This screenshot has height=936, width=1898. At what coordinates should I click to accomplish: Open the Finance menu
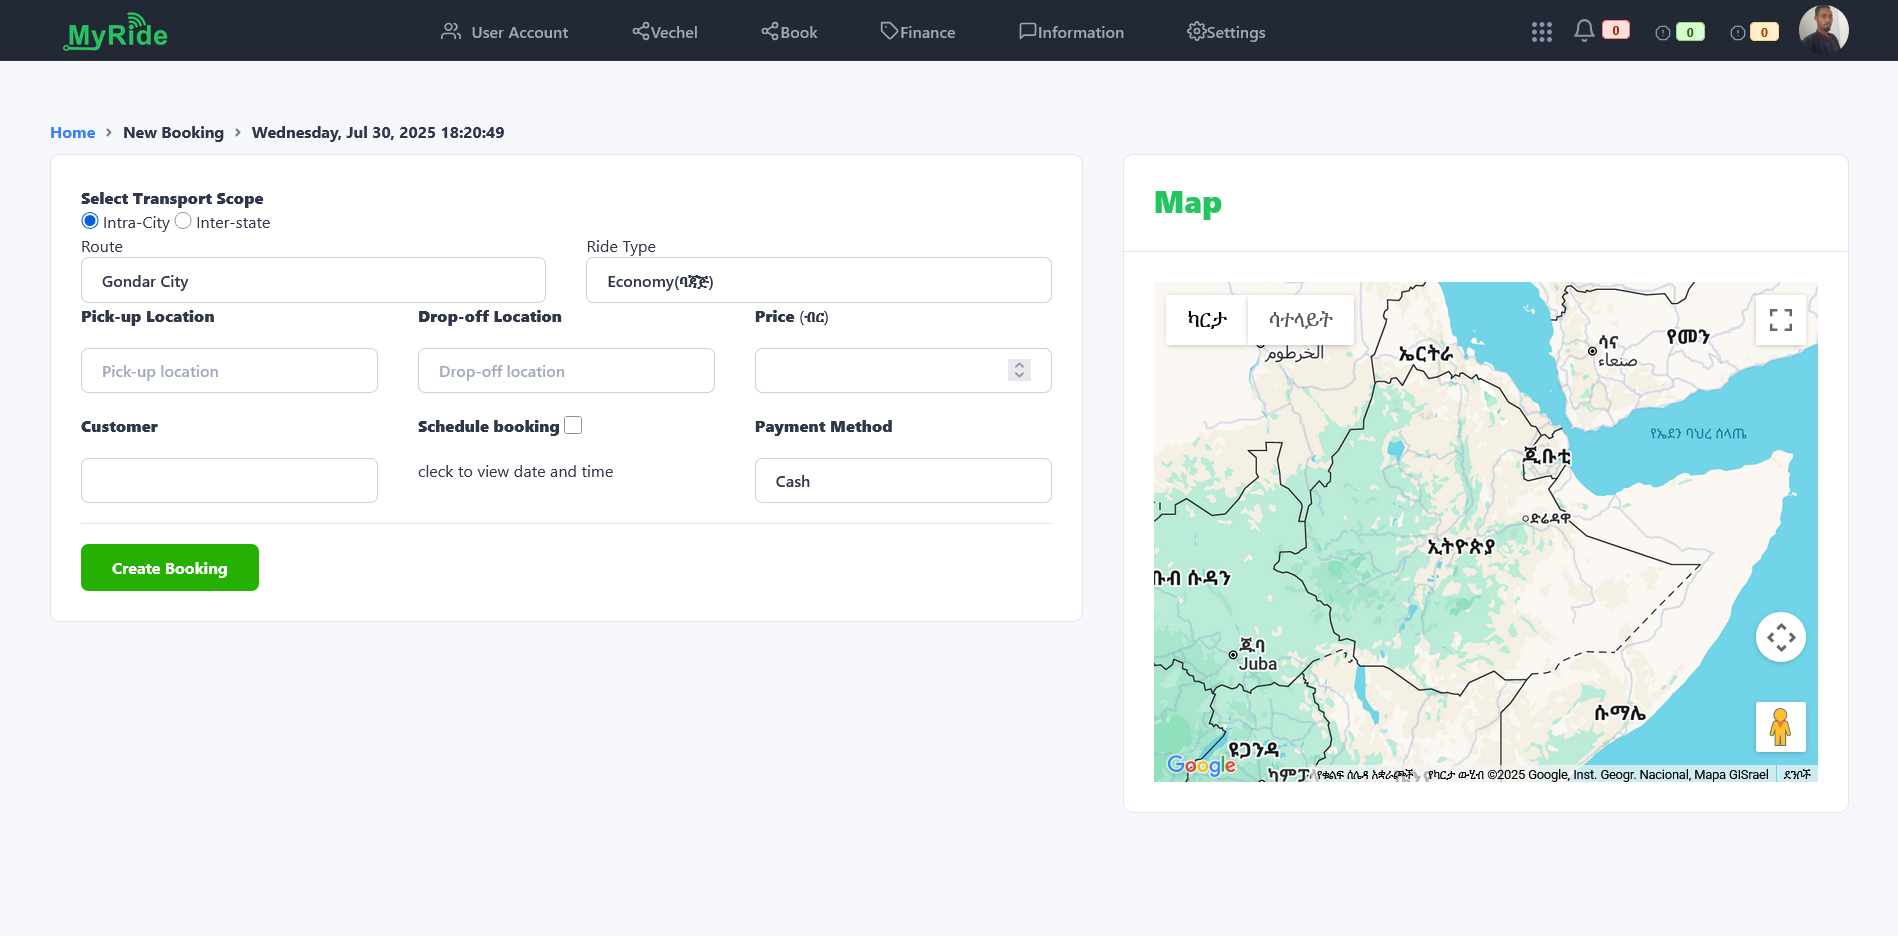click(x=917, y=32)
